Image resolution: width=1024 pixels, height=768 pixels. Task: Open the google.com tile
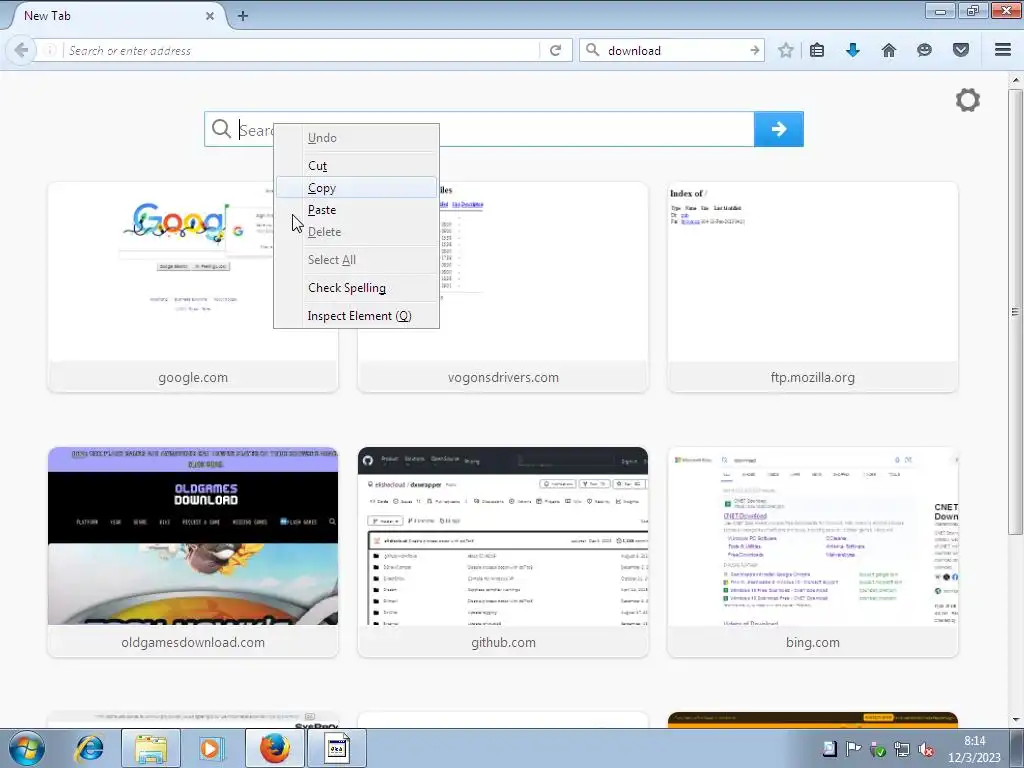coord(193,287)
